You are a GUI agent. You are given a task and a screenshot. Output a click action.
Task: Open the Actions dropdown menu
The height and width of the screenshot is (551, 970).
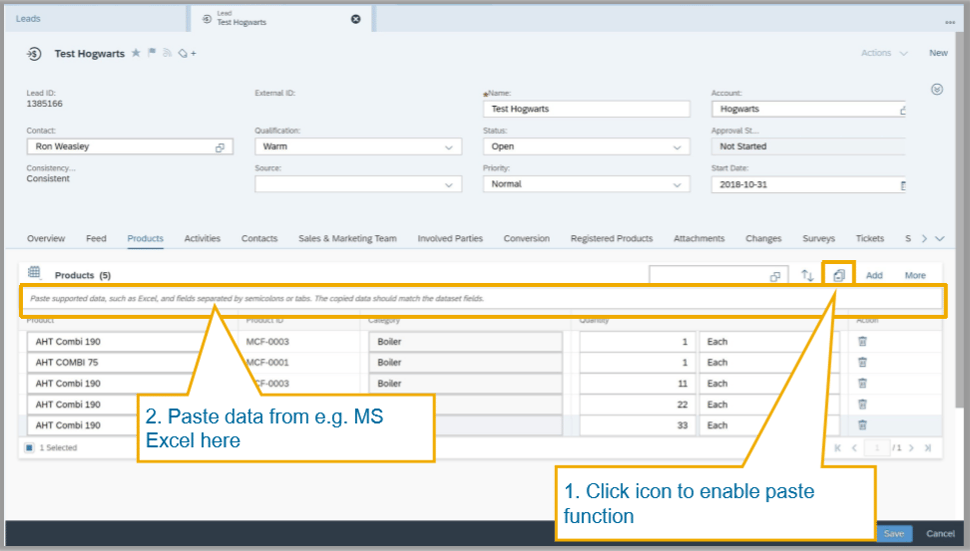tap(884, 53)
